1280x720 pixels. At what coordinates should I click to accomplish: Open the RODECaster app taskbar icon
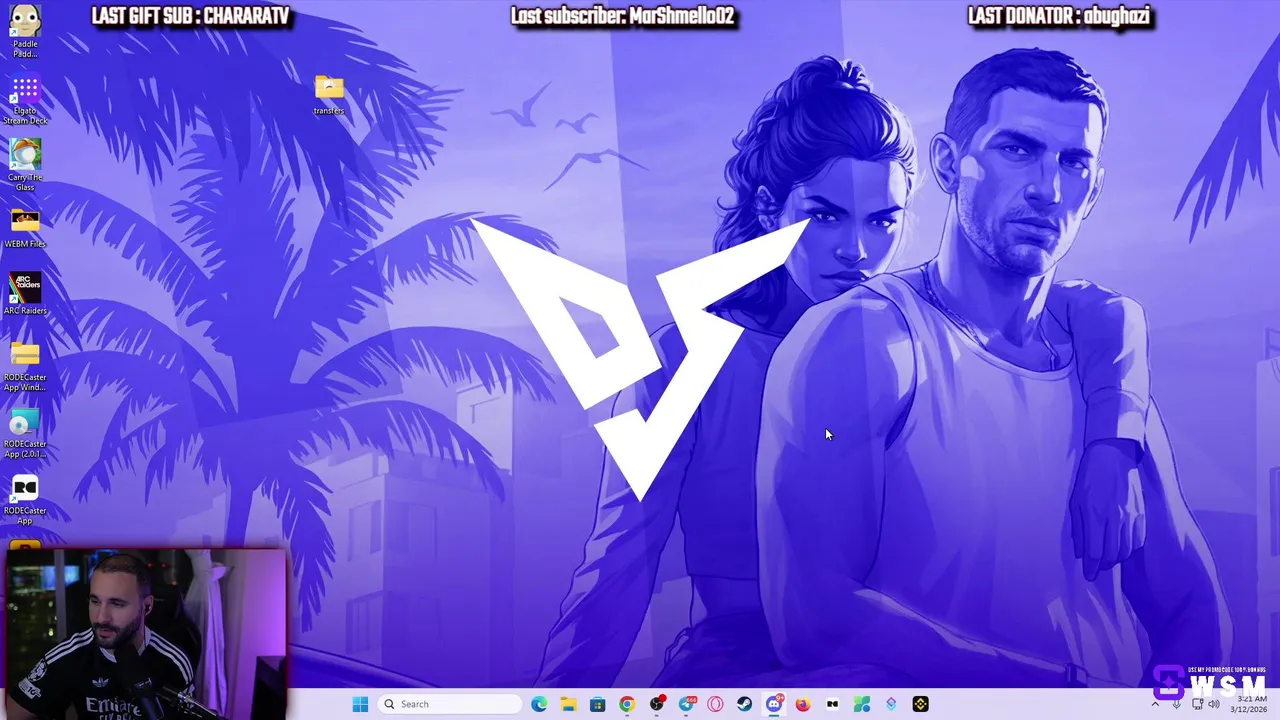coord(832,704)
